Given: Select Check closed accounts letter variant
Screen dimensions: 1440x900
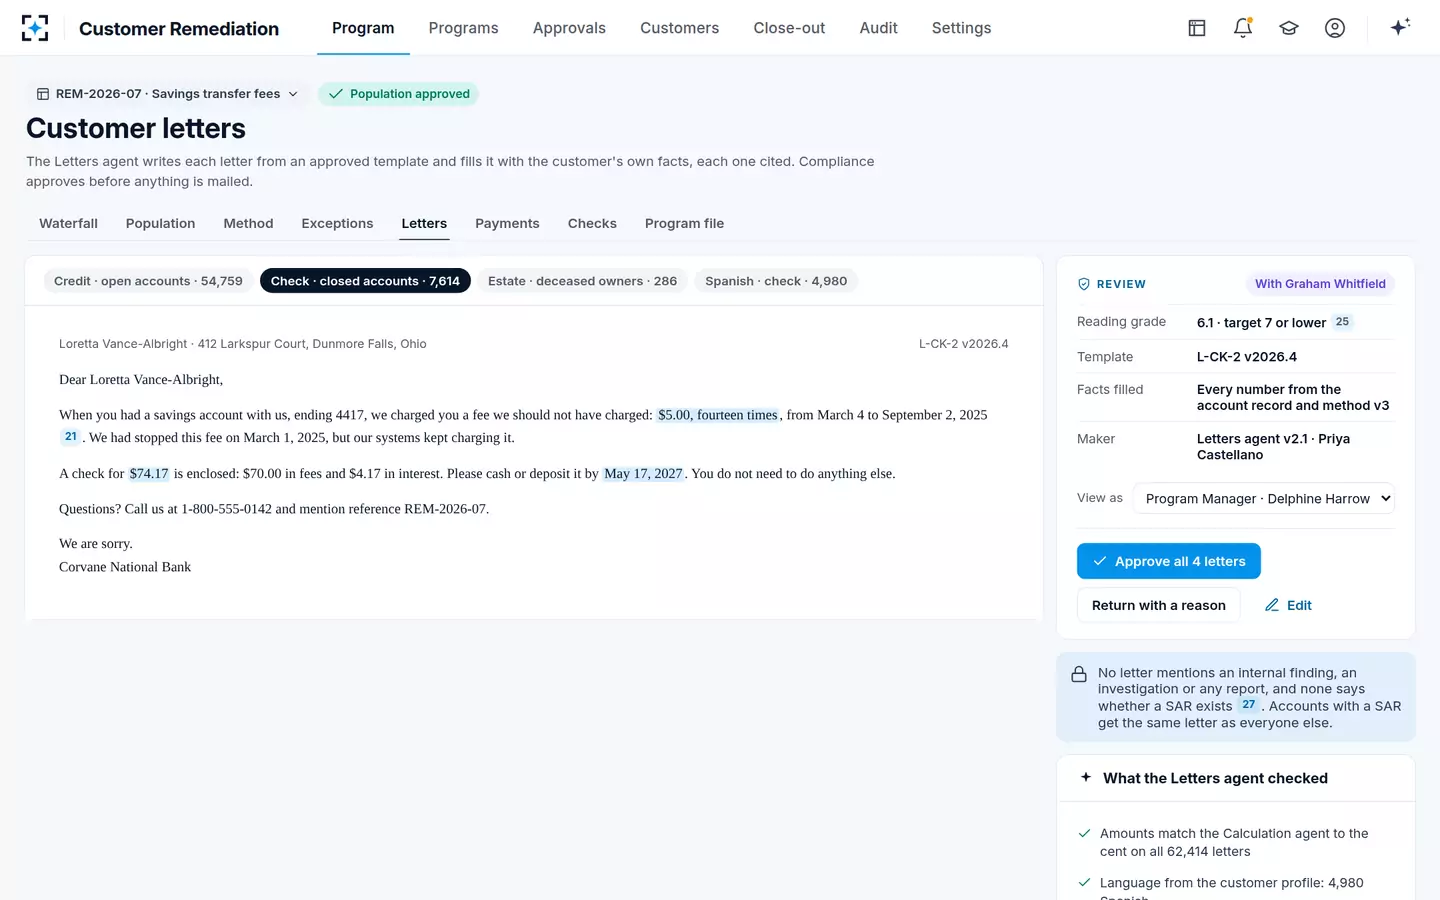Looking at the screenshot, I should click(365, 281).
